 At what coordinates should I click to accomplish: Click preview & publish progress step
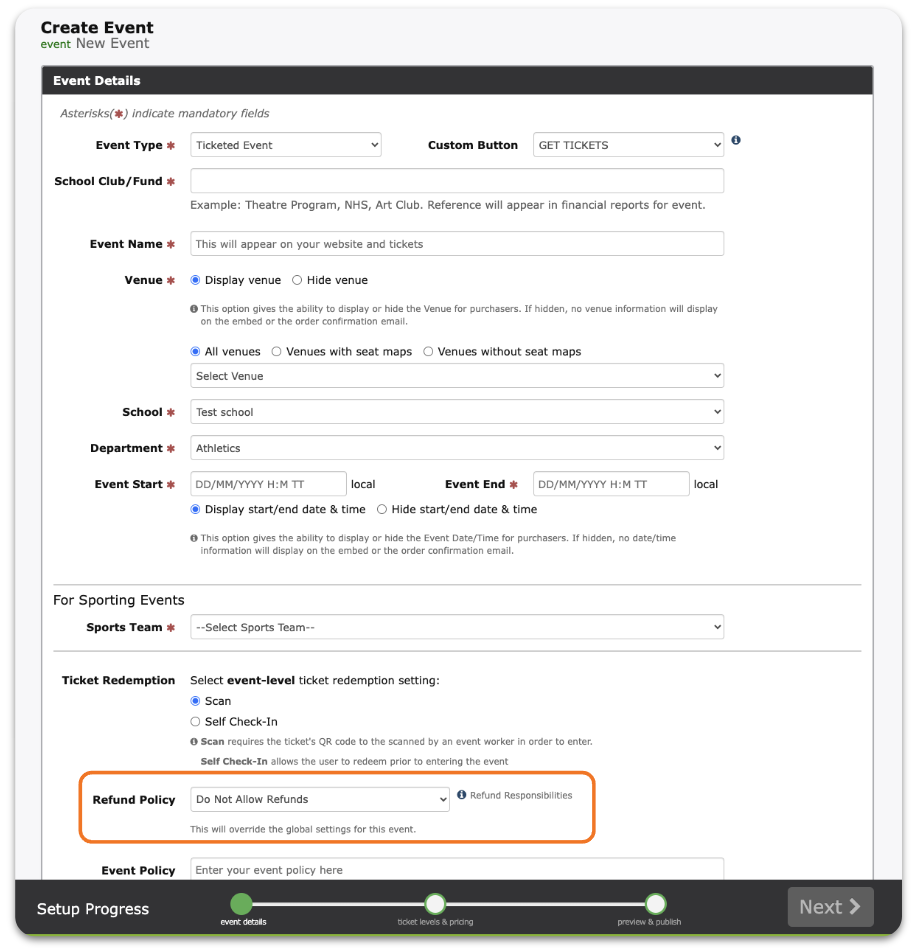coord(655,905)
